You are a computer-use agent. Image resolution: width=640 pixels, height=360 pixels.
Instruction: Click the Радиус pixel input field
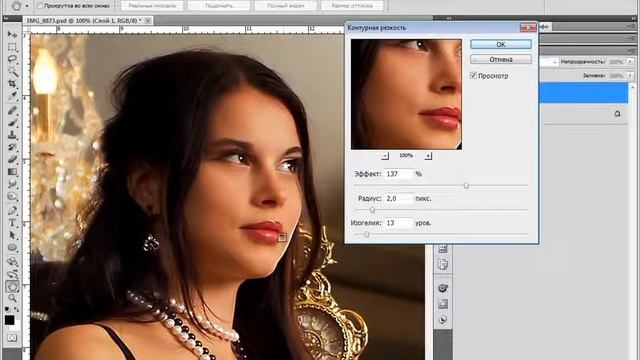tap(399, 198)
